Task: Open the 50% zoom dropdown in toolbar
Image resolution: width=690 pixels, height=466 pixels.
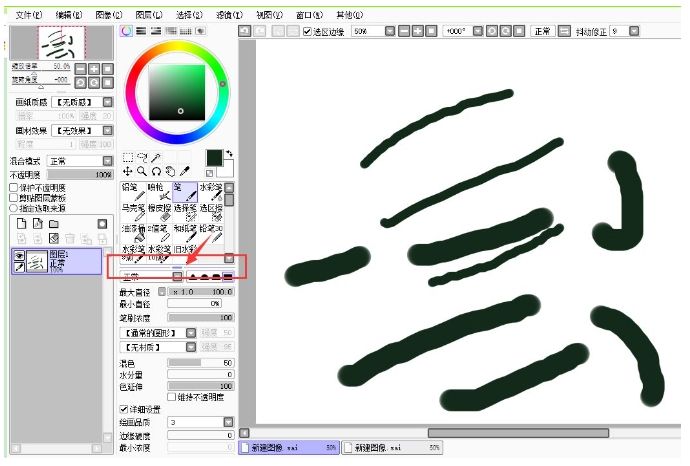Action: (x=390, y=31)
